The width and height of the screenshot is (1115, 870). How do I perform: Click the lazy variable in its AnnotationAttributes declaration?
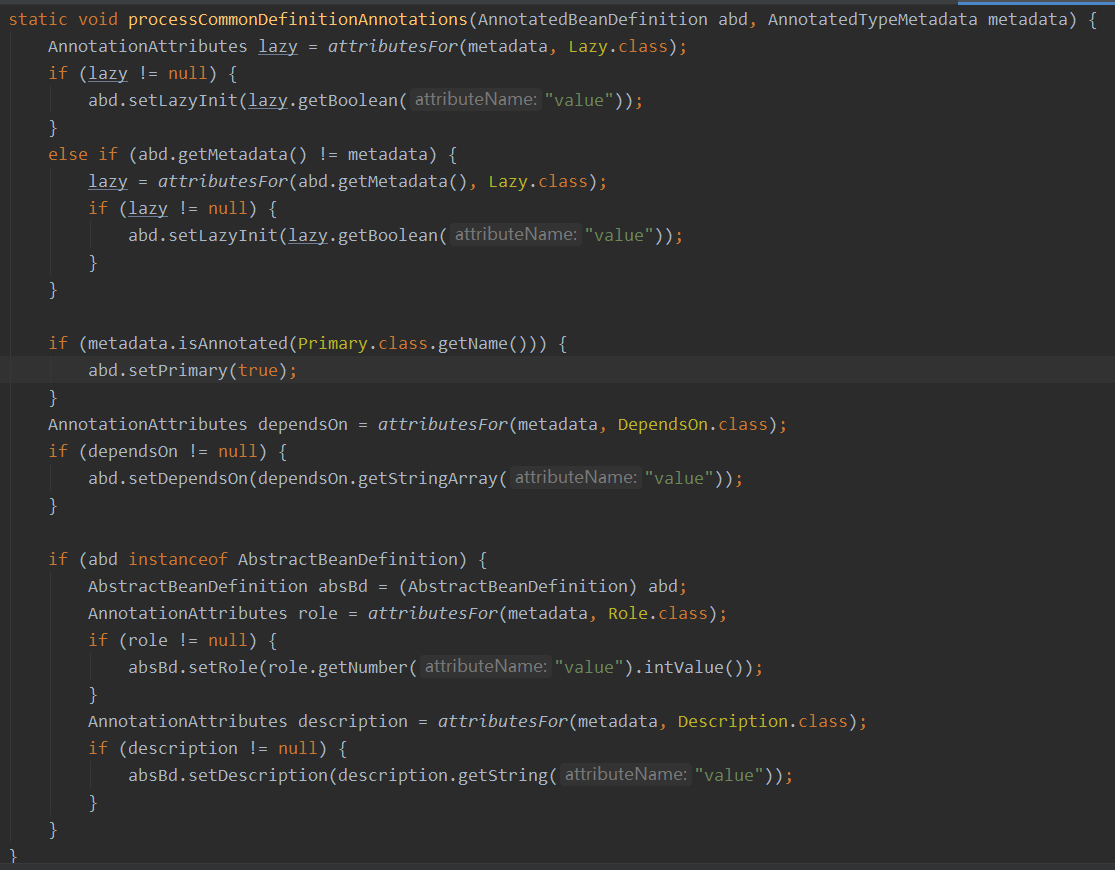[x=278, y=46]
